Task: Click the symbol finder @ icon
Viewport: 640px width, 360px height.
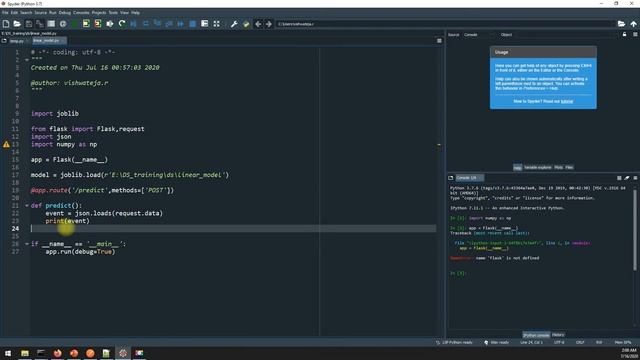Action: 63,24
